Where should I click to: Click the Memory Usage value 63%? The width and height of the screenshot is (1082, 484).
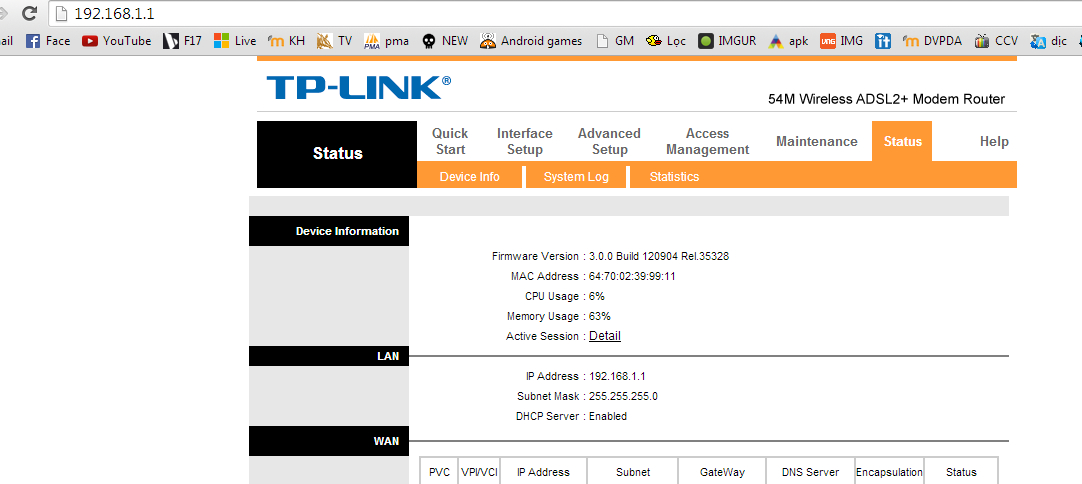tap(599, 316)
